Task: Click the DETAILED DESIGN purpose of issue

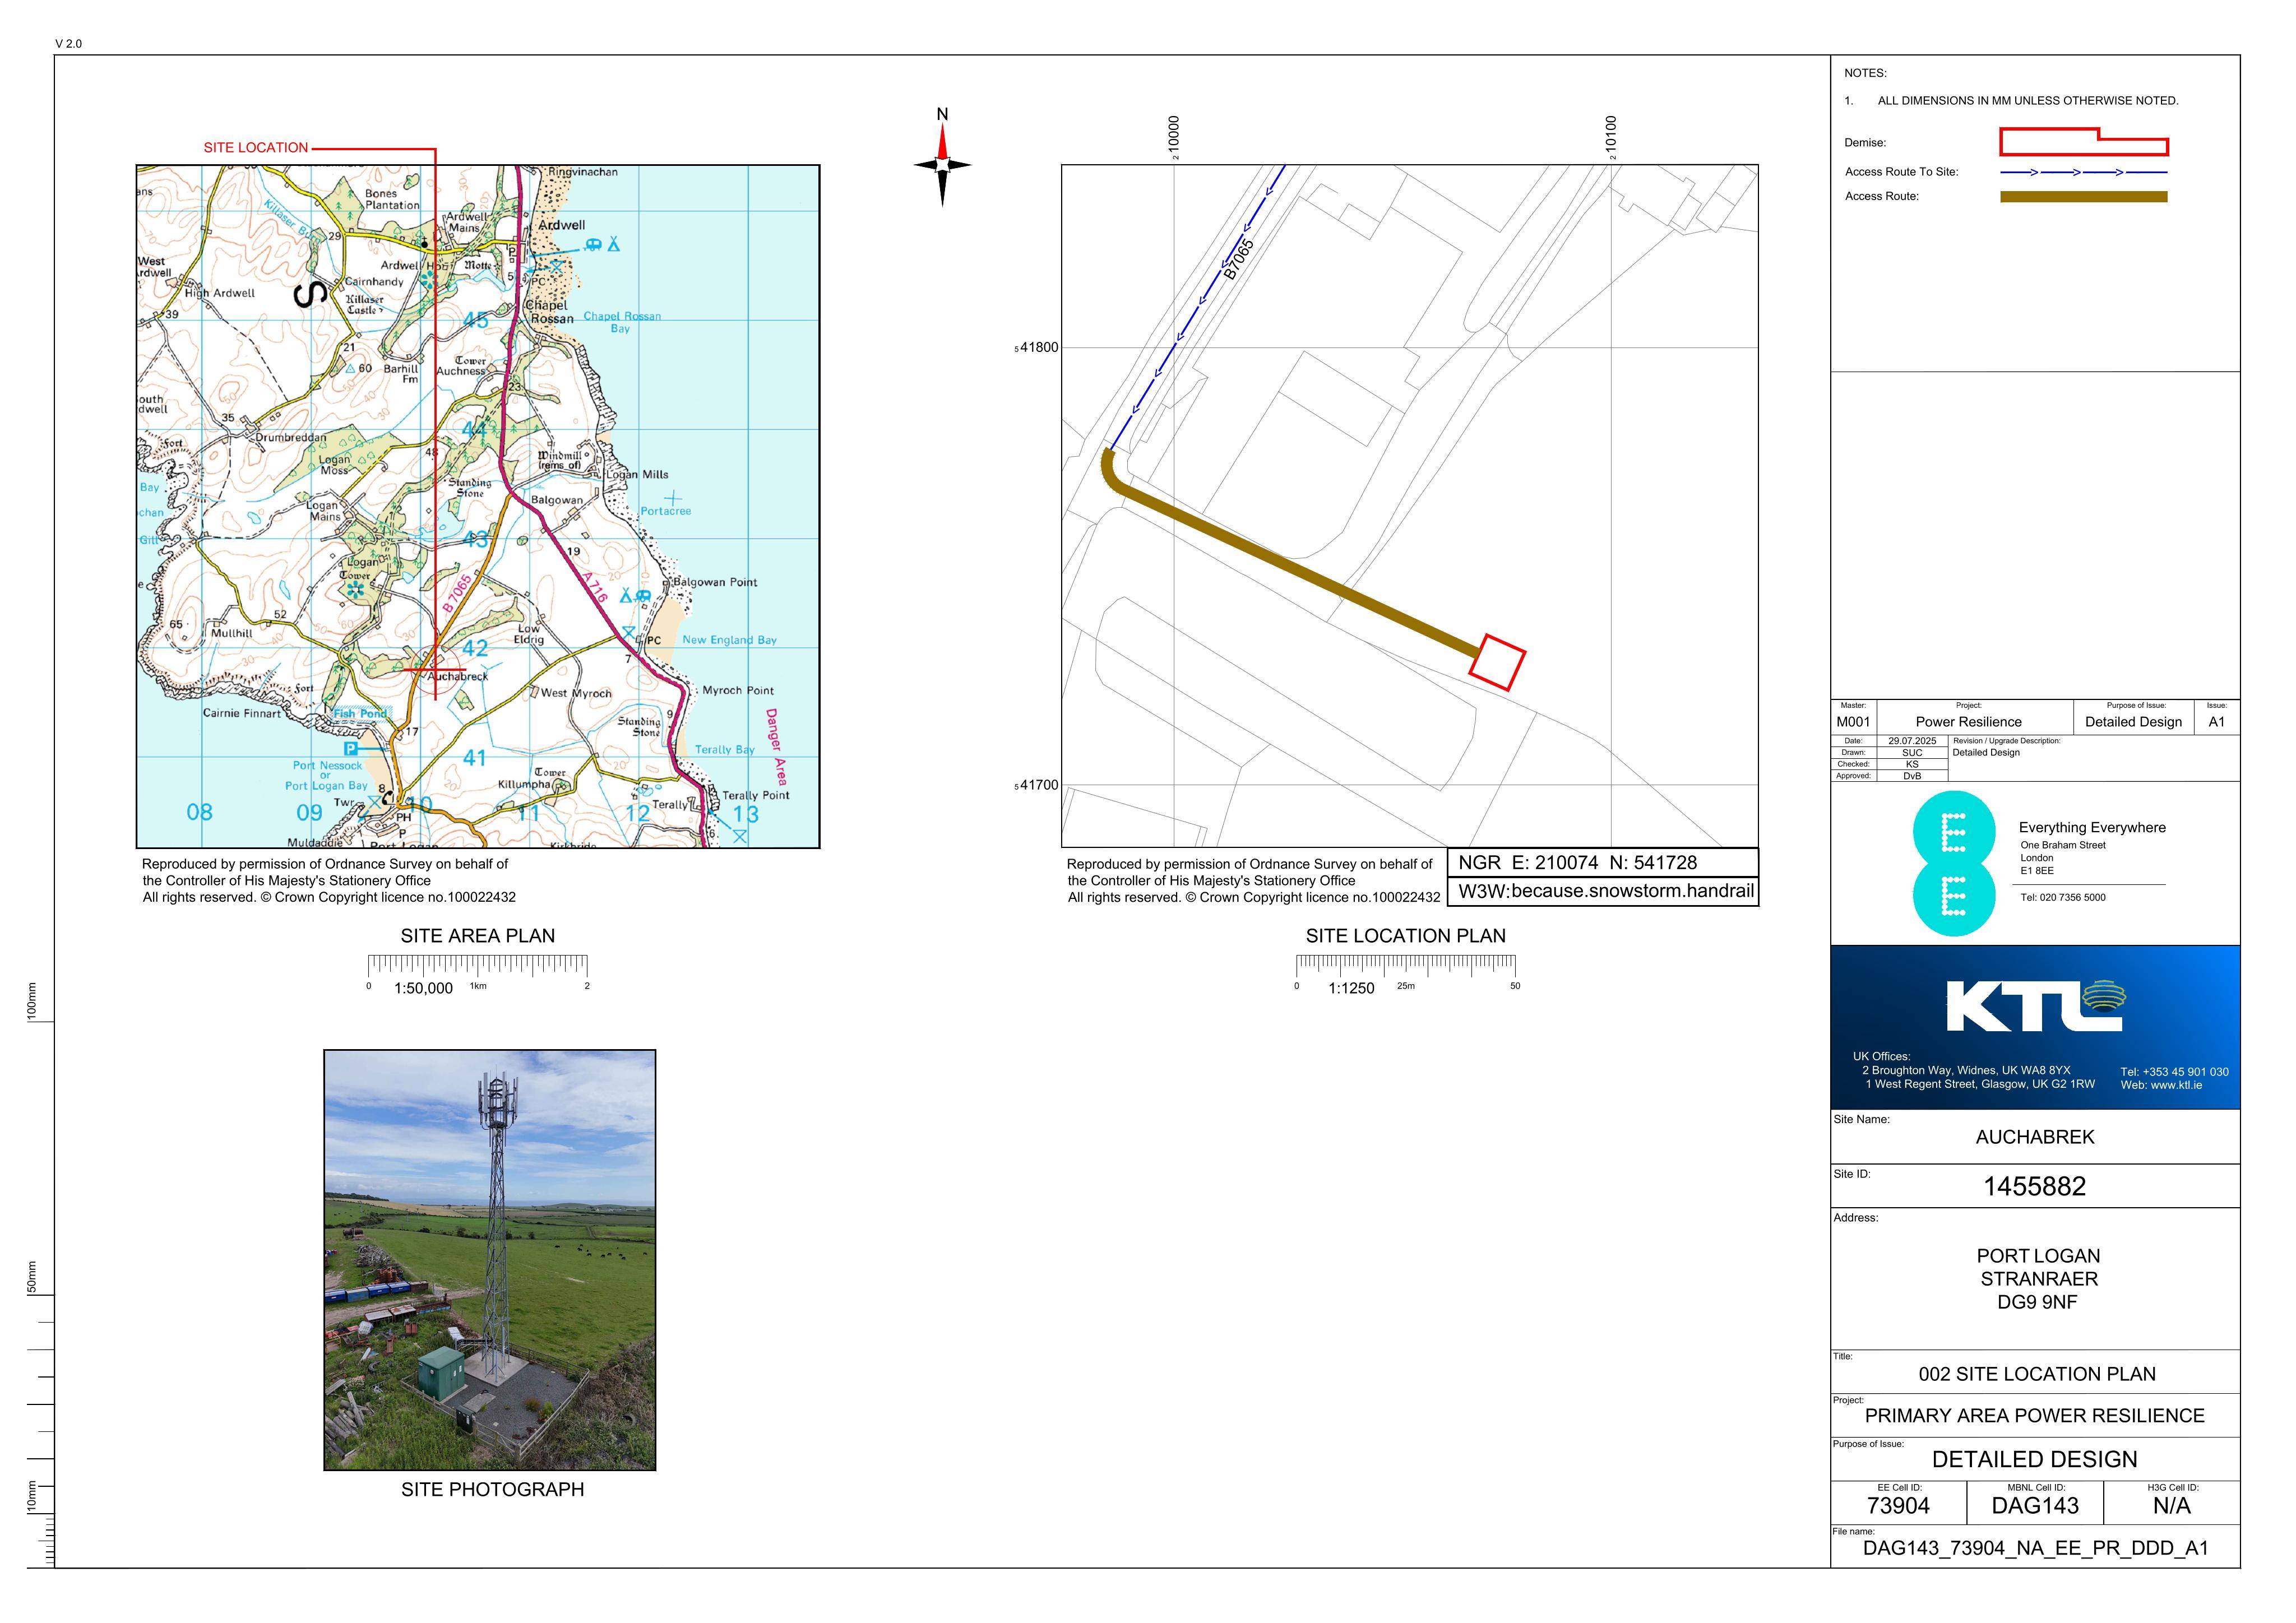Action: pyautogui.click(x=2035, y=1460)
